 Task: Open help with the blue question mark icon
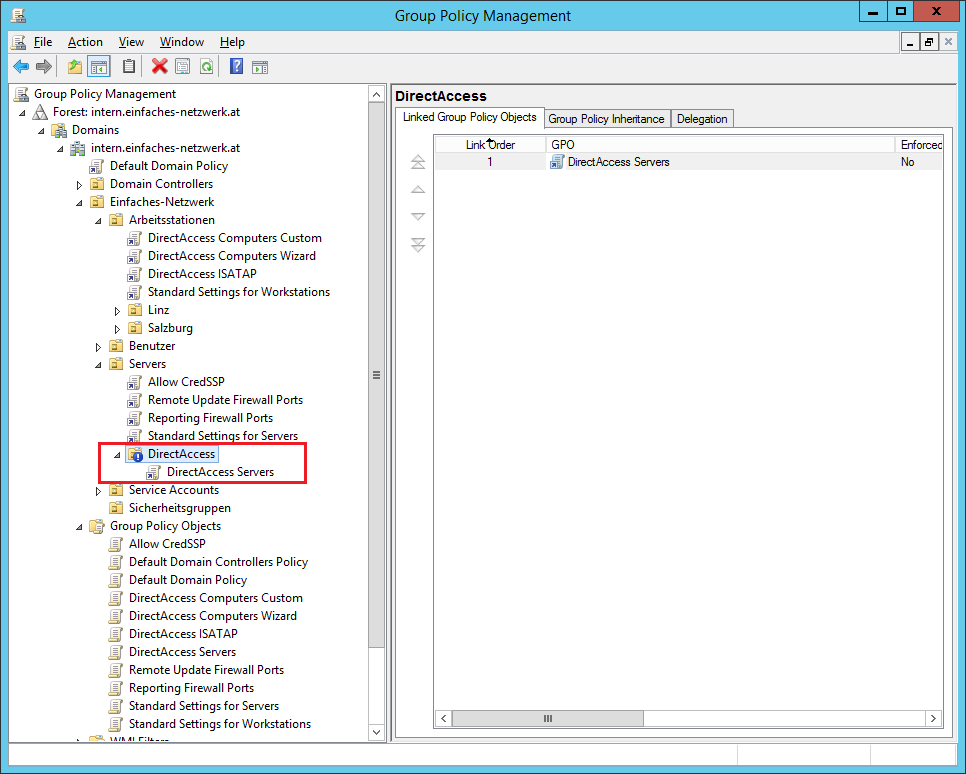click(x=237, y=67)
